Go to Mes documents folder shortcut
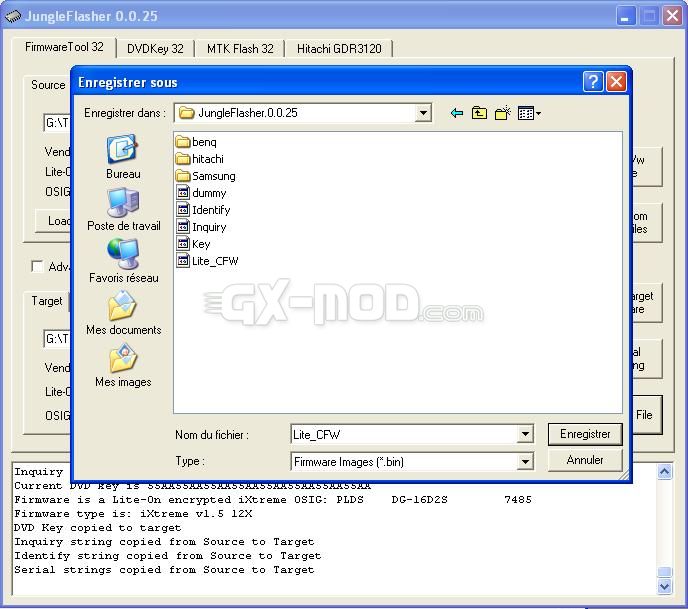 click(x=124, y=313)
